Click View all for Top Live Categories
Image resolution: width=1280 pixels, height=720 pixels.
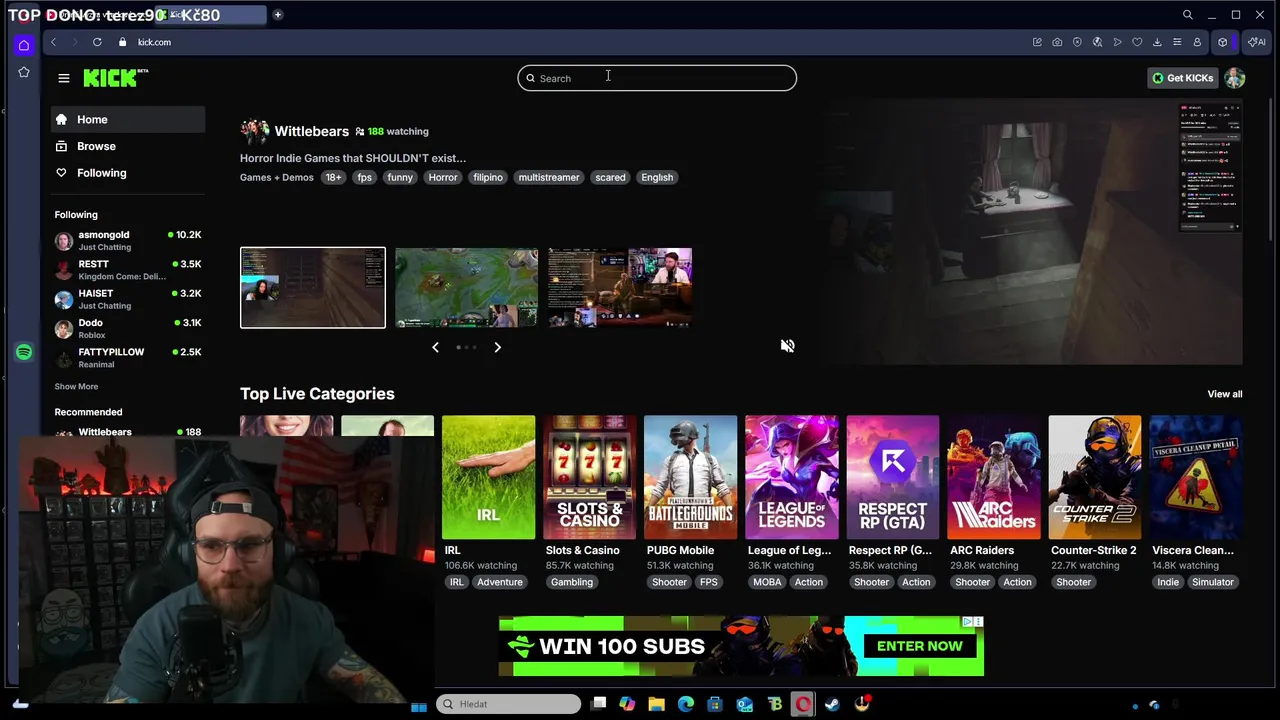(1224, 394)
